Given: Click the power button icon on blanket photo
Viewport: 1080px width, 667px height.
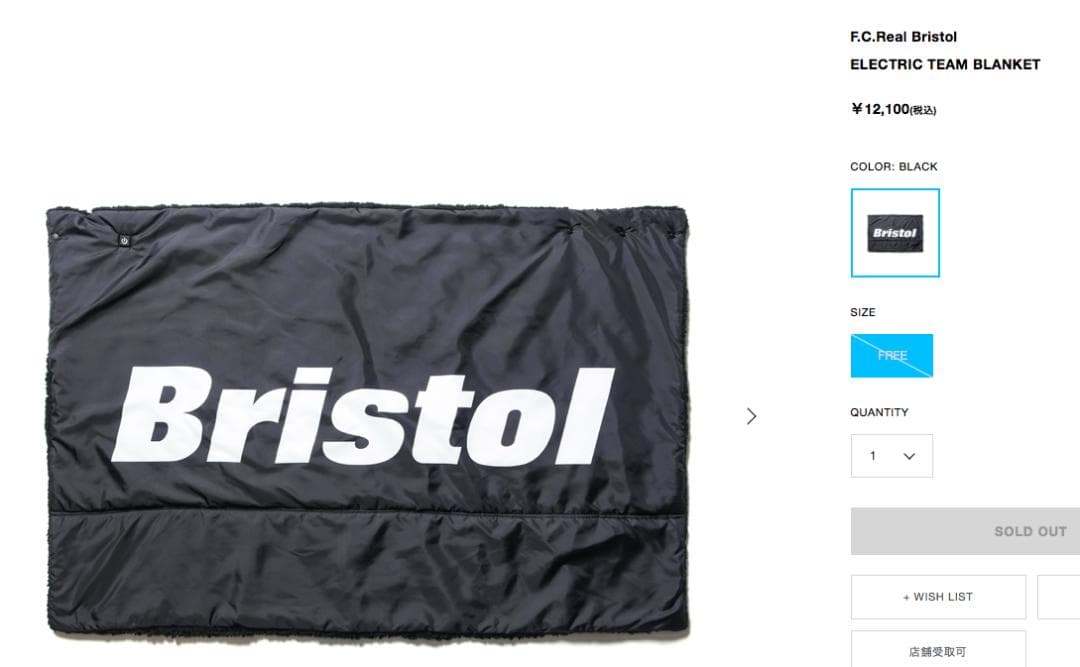Looking at the screenshot, I should [x=124, y=240].
